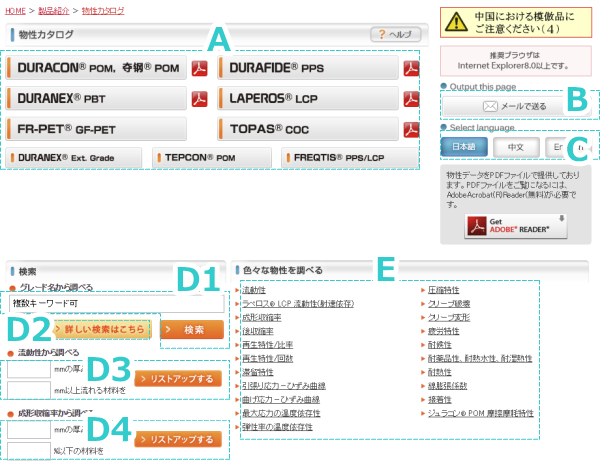
Task: Open ジュラコン POM 摩擦摩耗特性 link
Action: (x=481, y=413)
